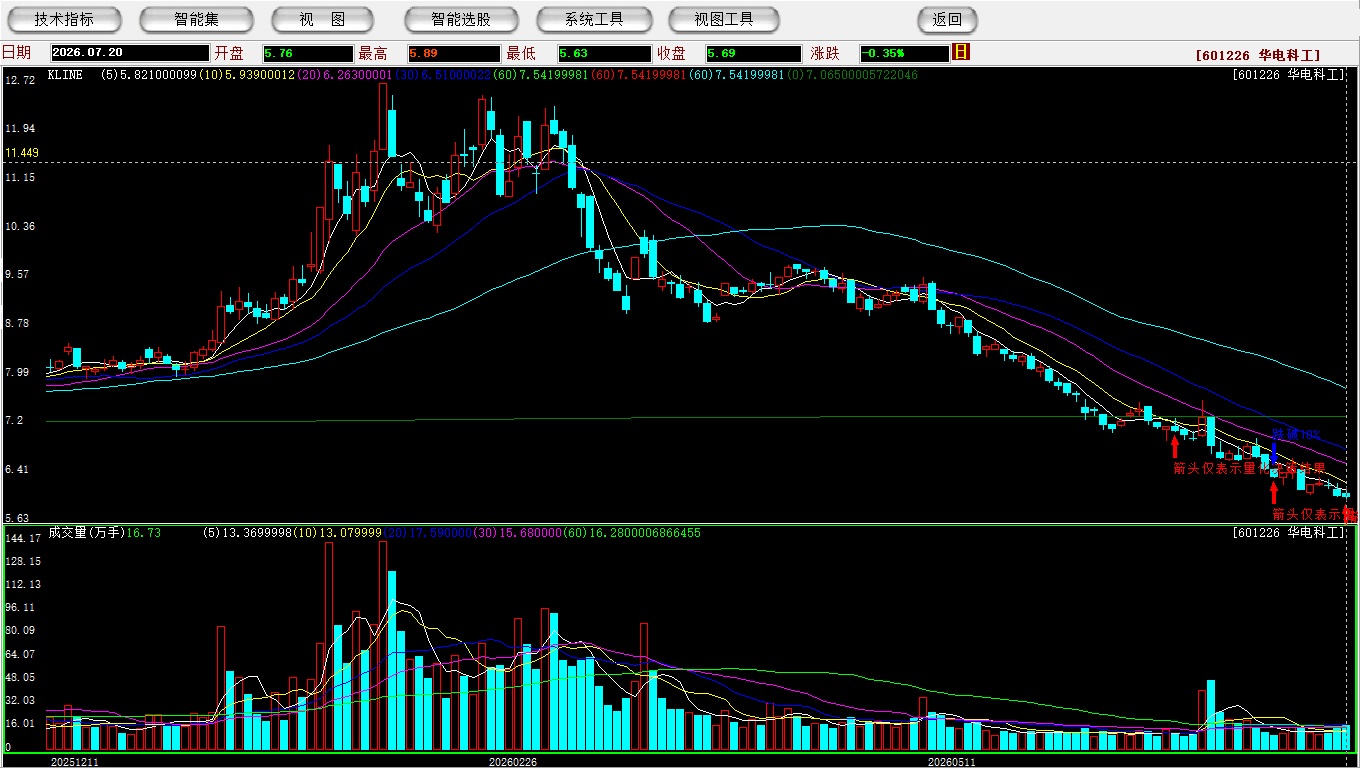Click the 601226 华电科工 stock link in the header
1360x768 pixels.
(x=1258, y=56)
